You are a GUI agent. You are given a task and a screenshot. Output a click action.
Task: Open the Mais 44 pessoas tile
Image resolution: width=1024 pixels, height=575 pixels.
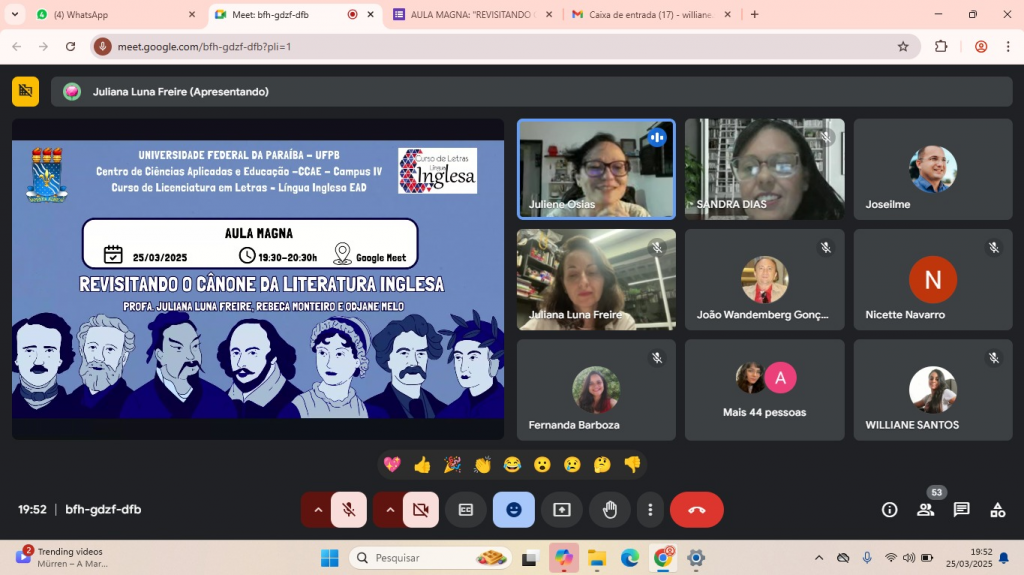click(765, 390)
